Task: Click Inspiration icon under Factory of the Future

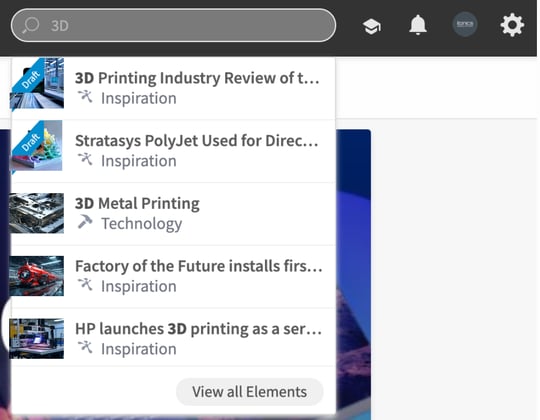Action: click(x=85, y=284)
